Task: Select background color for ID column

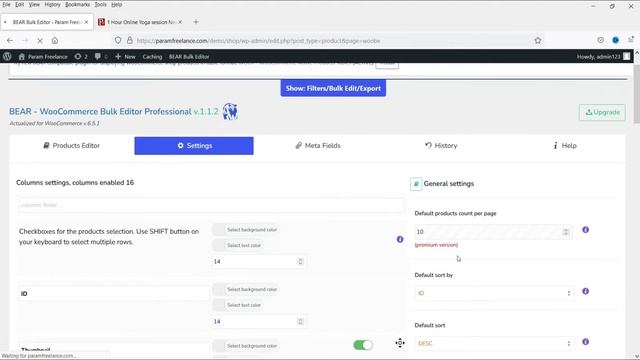Action: pos(245,289)
